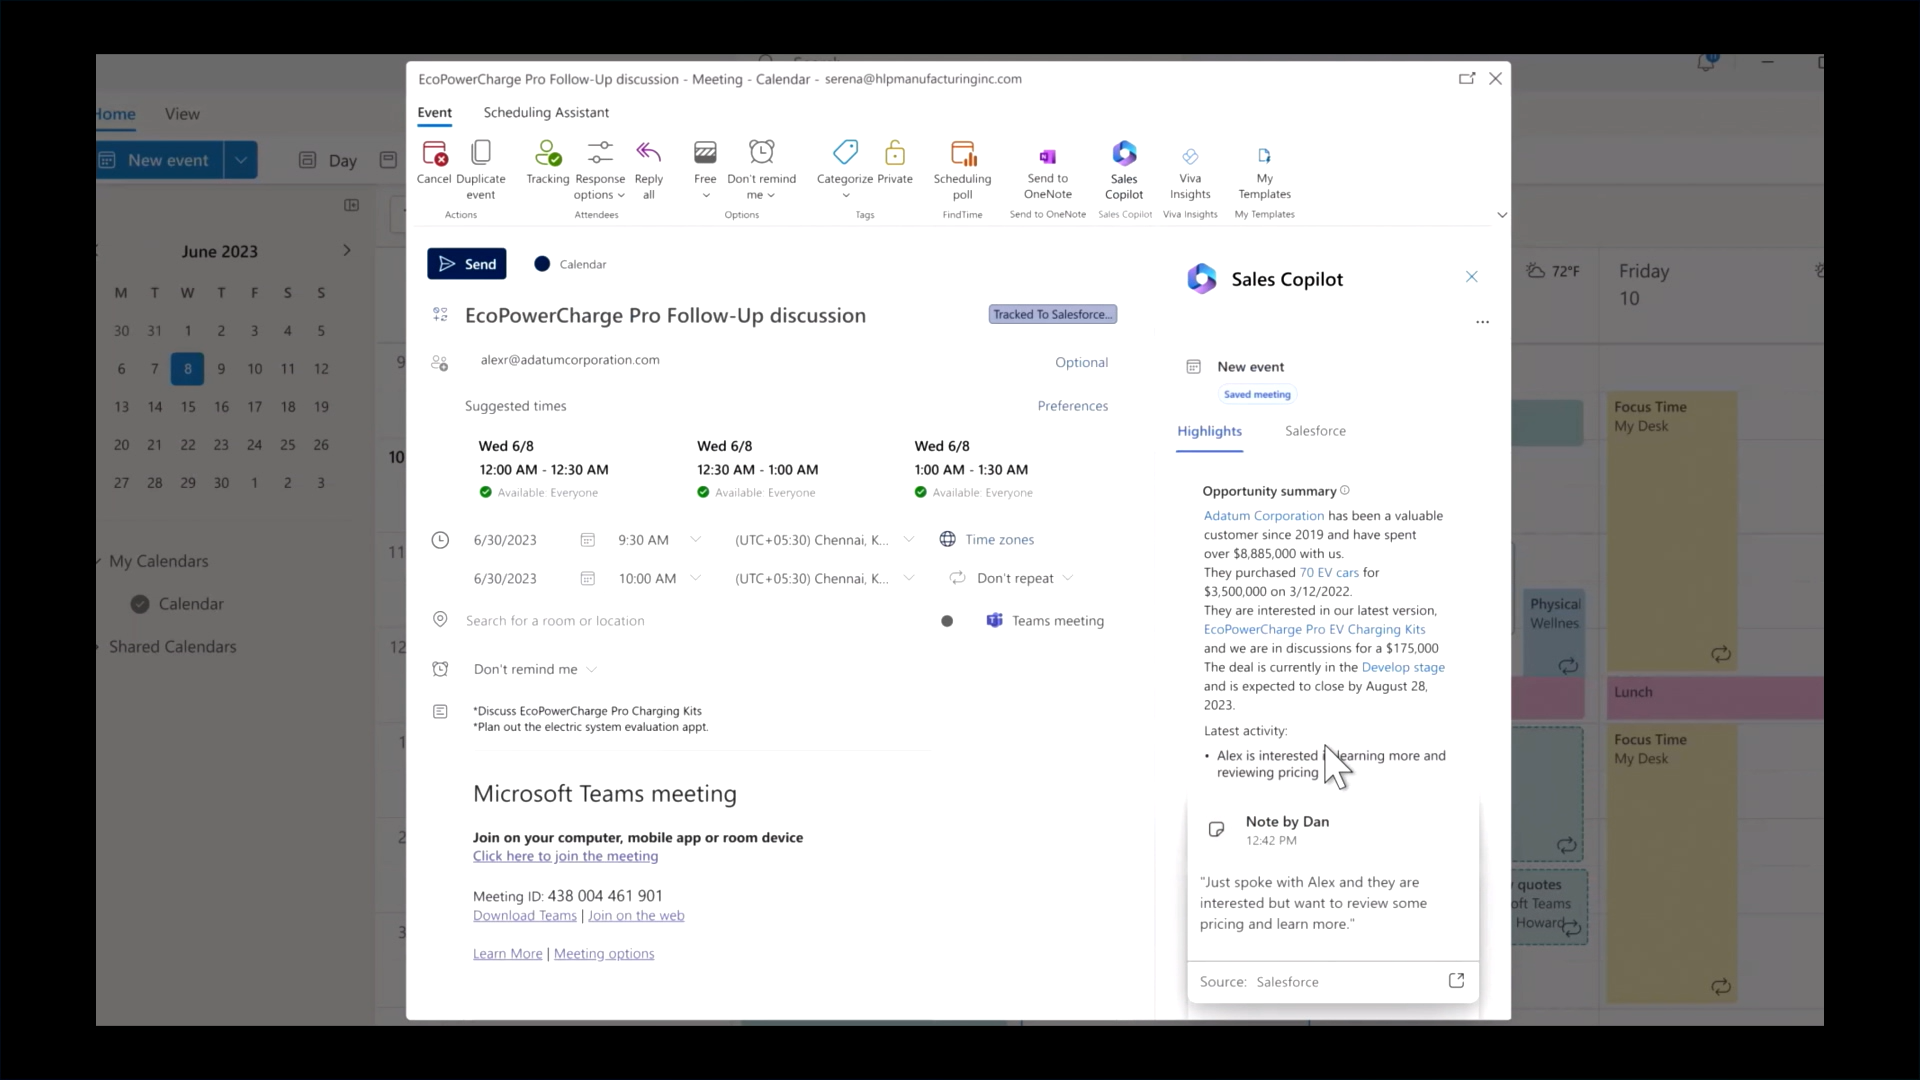
Task: Click the Duplicate event icon
Action: coord(481,153)
